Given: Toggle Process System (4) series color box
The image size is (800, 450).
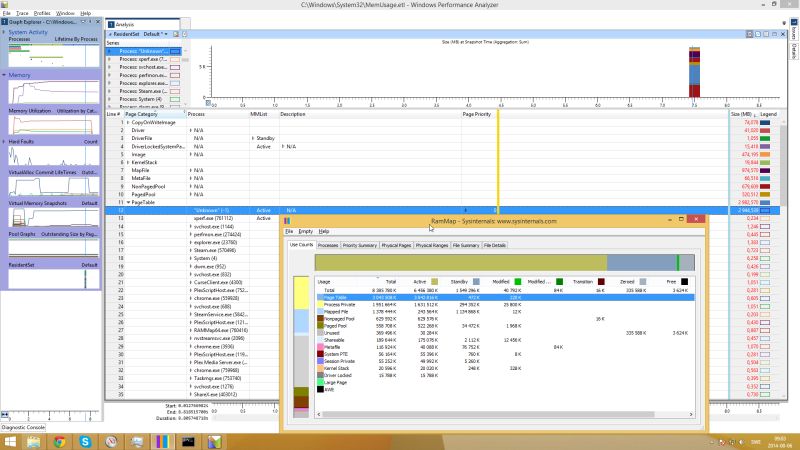Looking at the screenshot, I should tap(175, 99).
